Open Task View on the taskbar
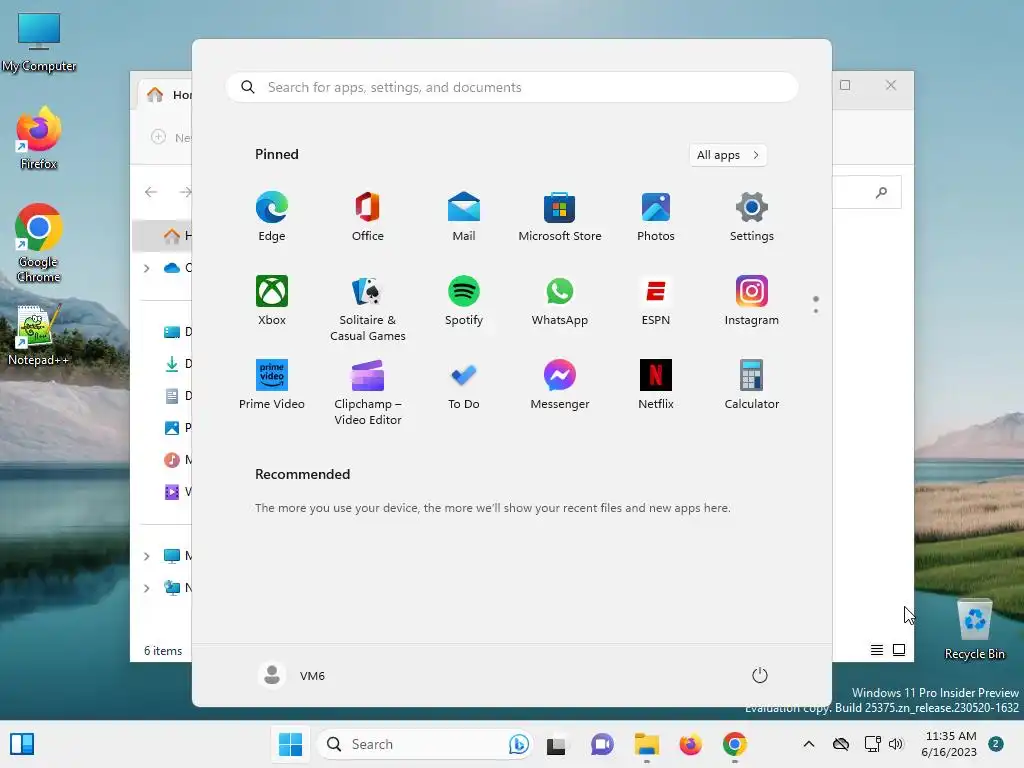Screen dimensions: 1024x768 pyautogui.click(x=556, y=744)
